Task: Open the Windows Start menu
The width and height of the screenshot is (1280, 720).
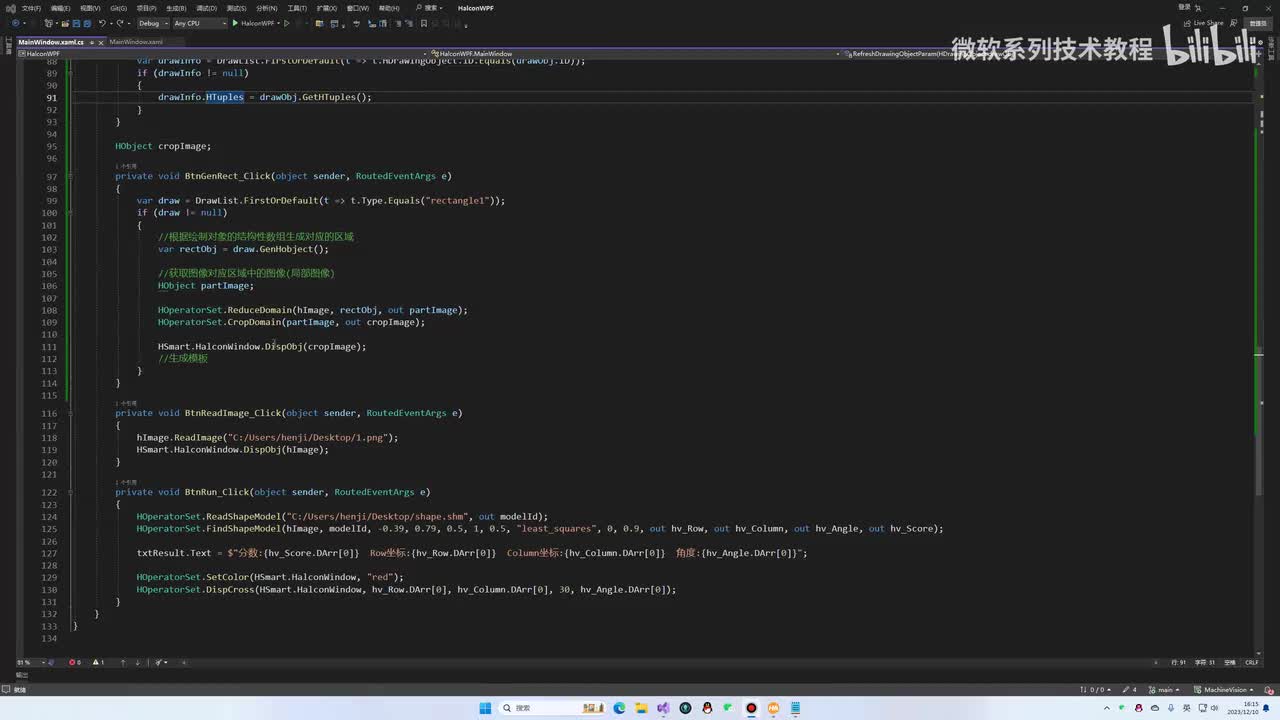Action: click(485, 708)
